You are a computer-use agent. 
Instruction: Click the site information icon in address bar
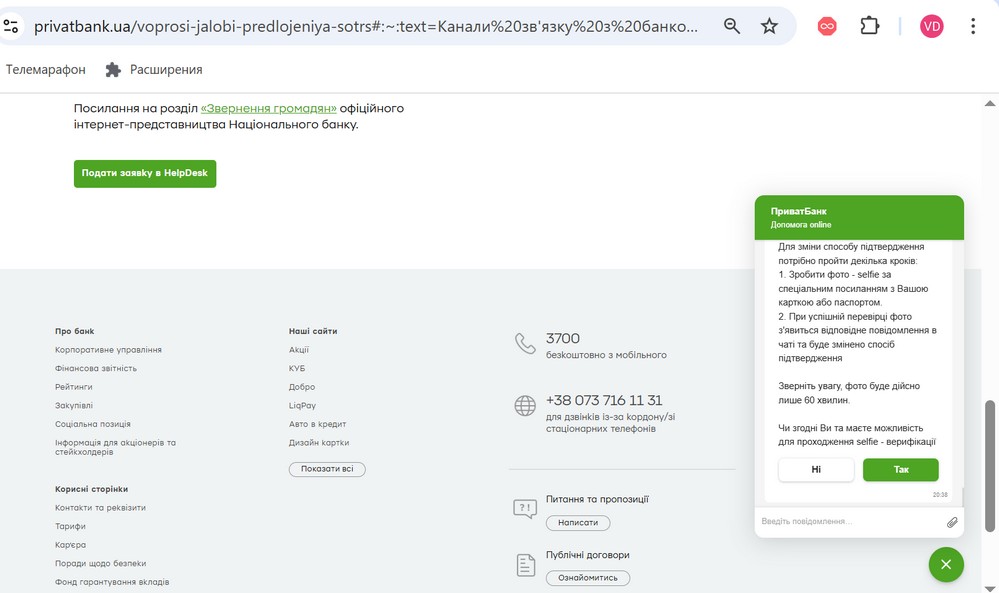click(x=11, y=26)
